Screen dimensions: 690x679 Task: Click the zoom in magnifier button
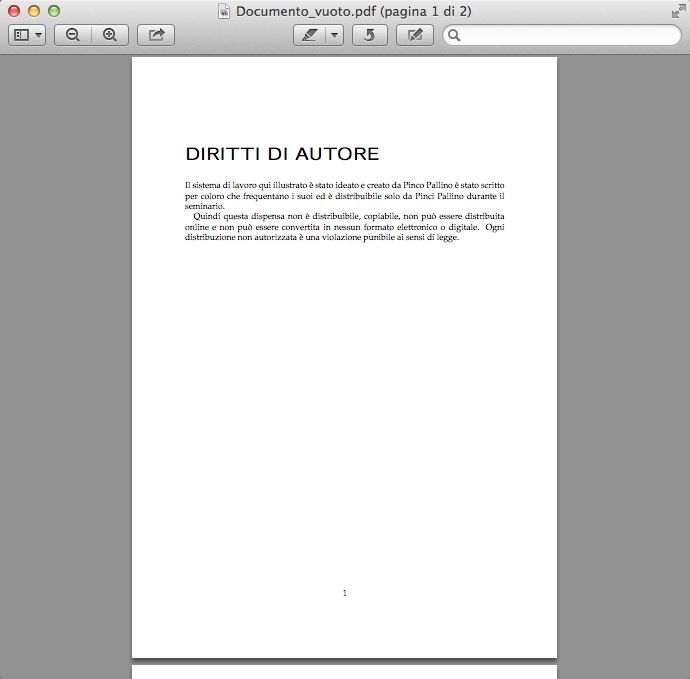pos(110,35)
